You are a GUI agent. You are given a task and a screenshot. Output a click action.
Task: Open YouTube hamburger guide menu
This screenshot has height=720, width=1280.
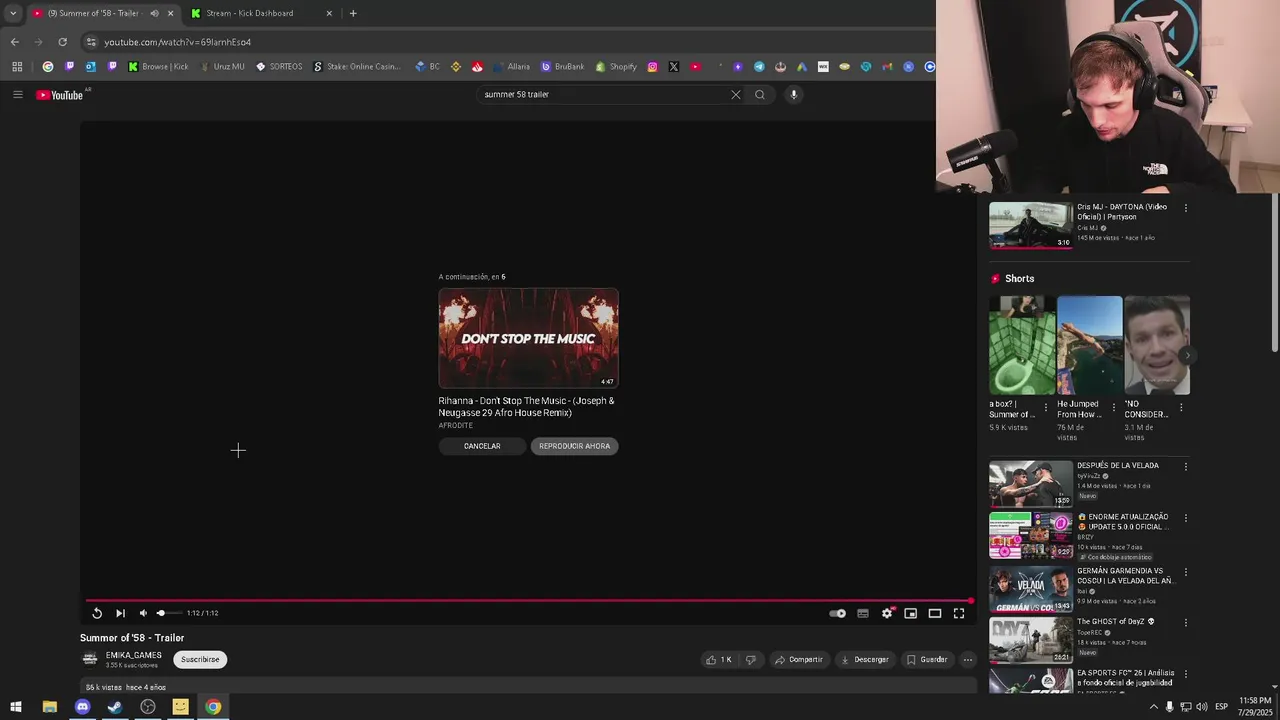point(17,94)
